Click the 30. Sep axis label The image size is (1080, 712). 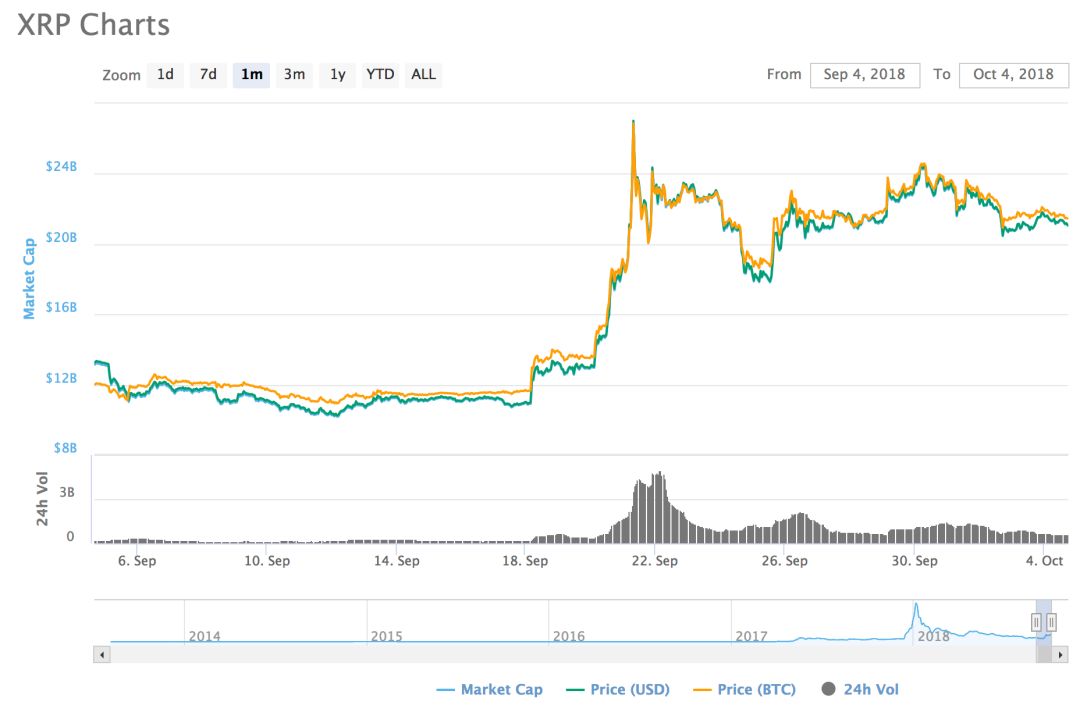tap(914, 561)
